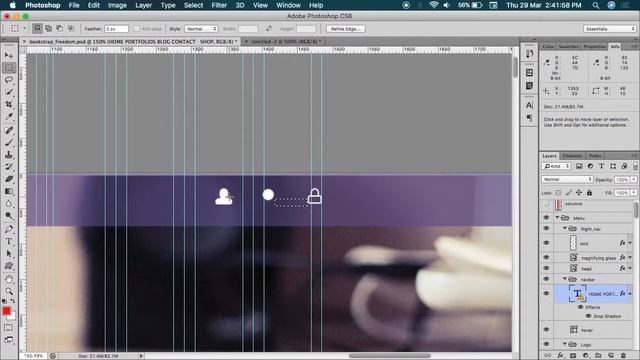Delete layer with trash icon

point(623,356)
